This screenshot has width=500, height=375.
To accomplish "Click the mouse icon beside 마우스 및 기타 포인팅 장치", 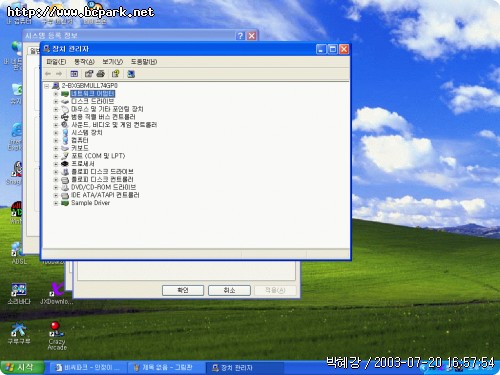I will 65,109.
